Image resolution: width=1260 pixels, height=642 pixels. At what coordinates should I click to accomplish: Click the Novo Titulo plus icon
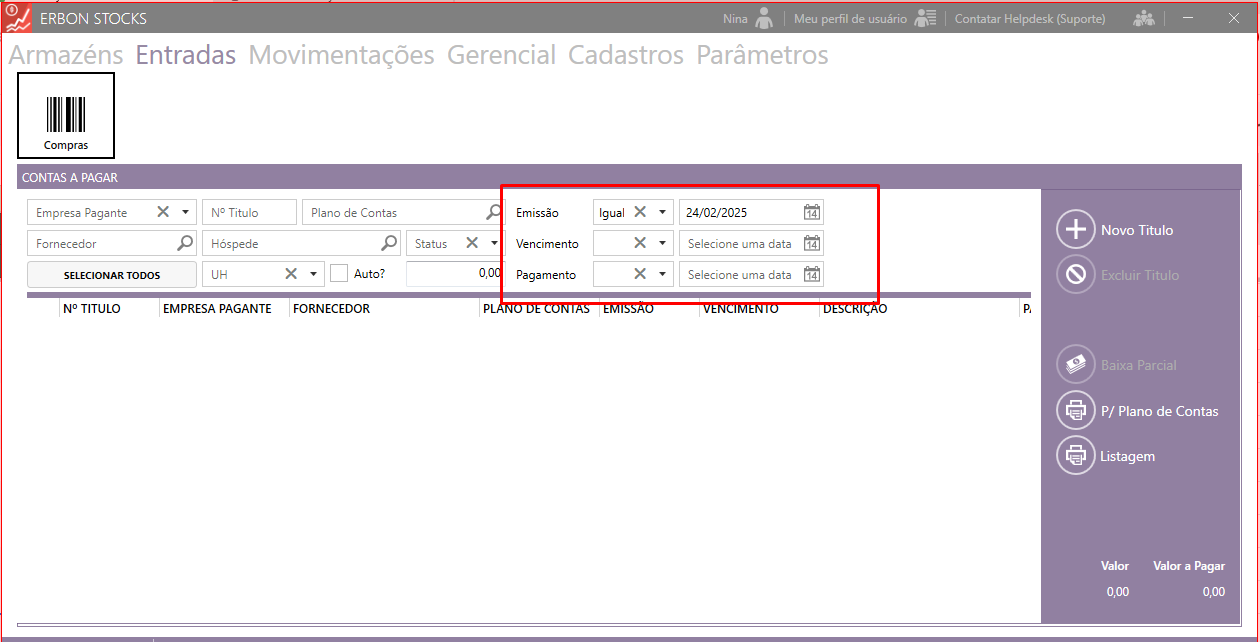[x=1076, y=230]
